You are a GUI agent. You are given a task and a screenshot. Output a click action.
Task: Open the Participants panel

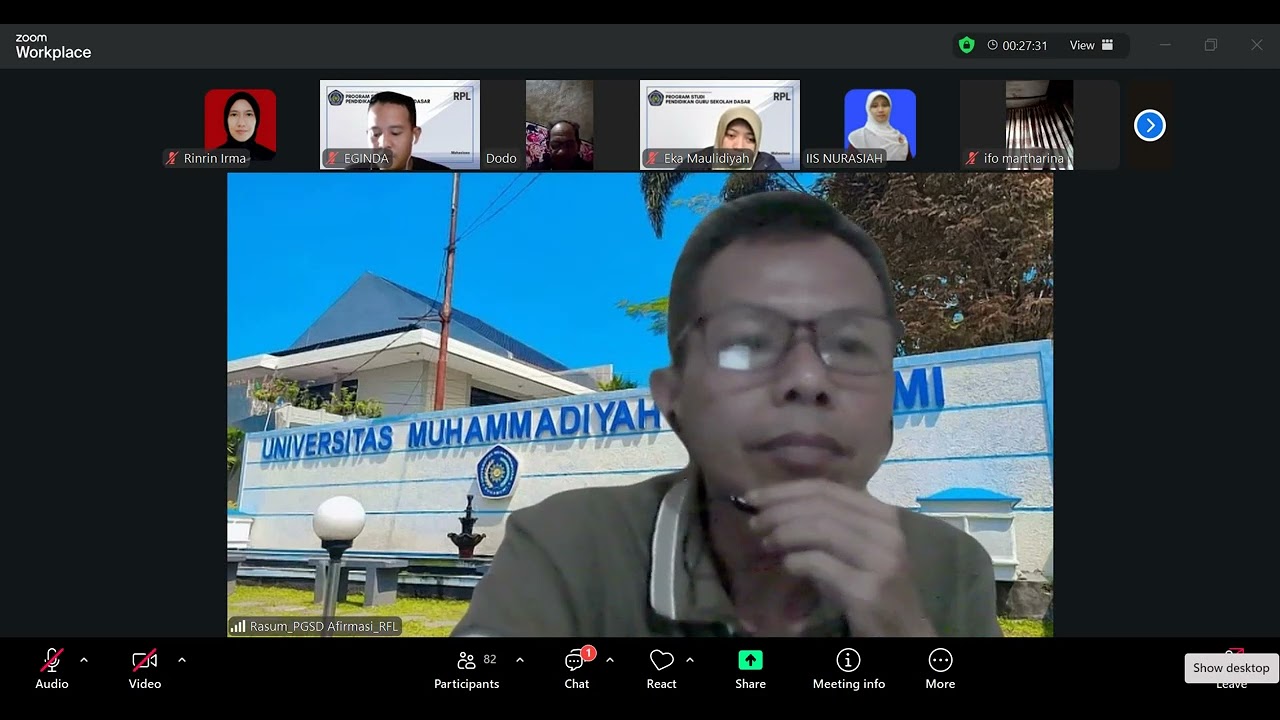(x=466, y=669)
